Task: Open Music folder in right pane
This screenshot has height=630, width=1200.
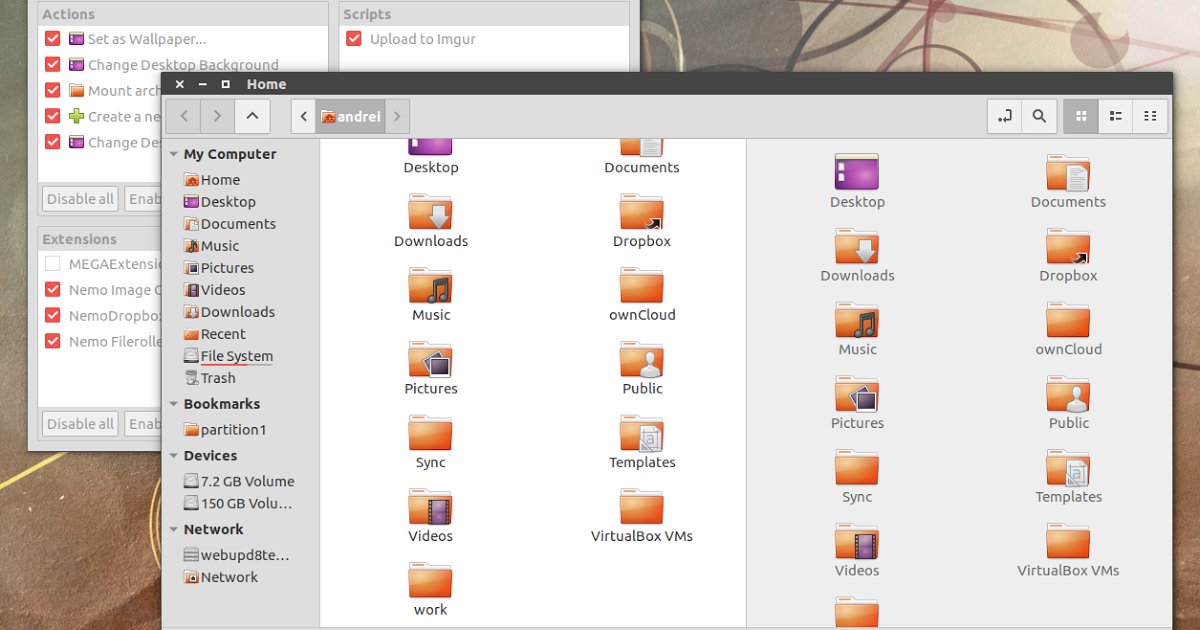Action: pyautogui.click(x=857, y=330)
